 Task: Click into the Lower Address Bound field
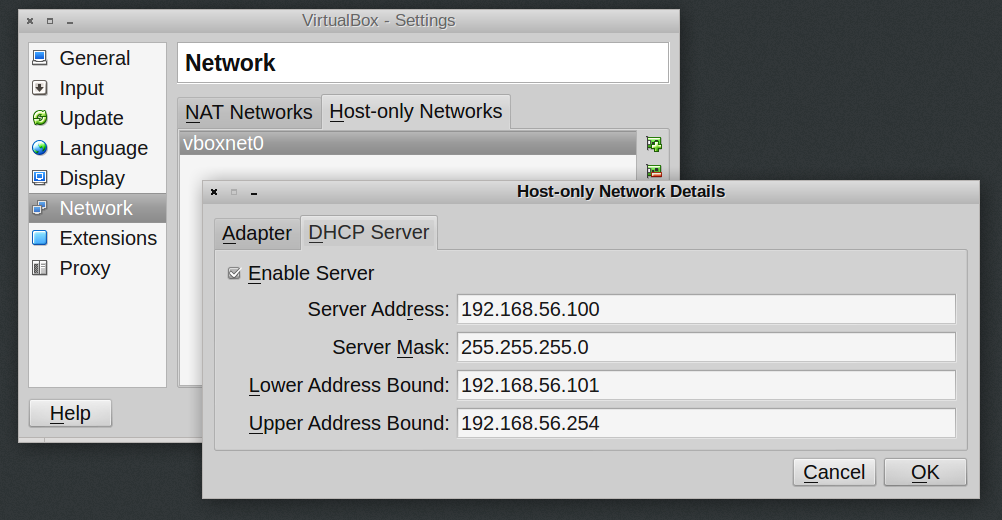tap(705, 385)
